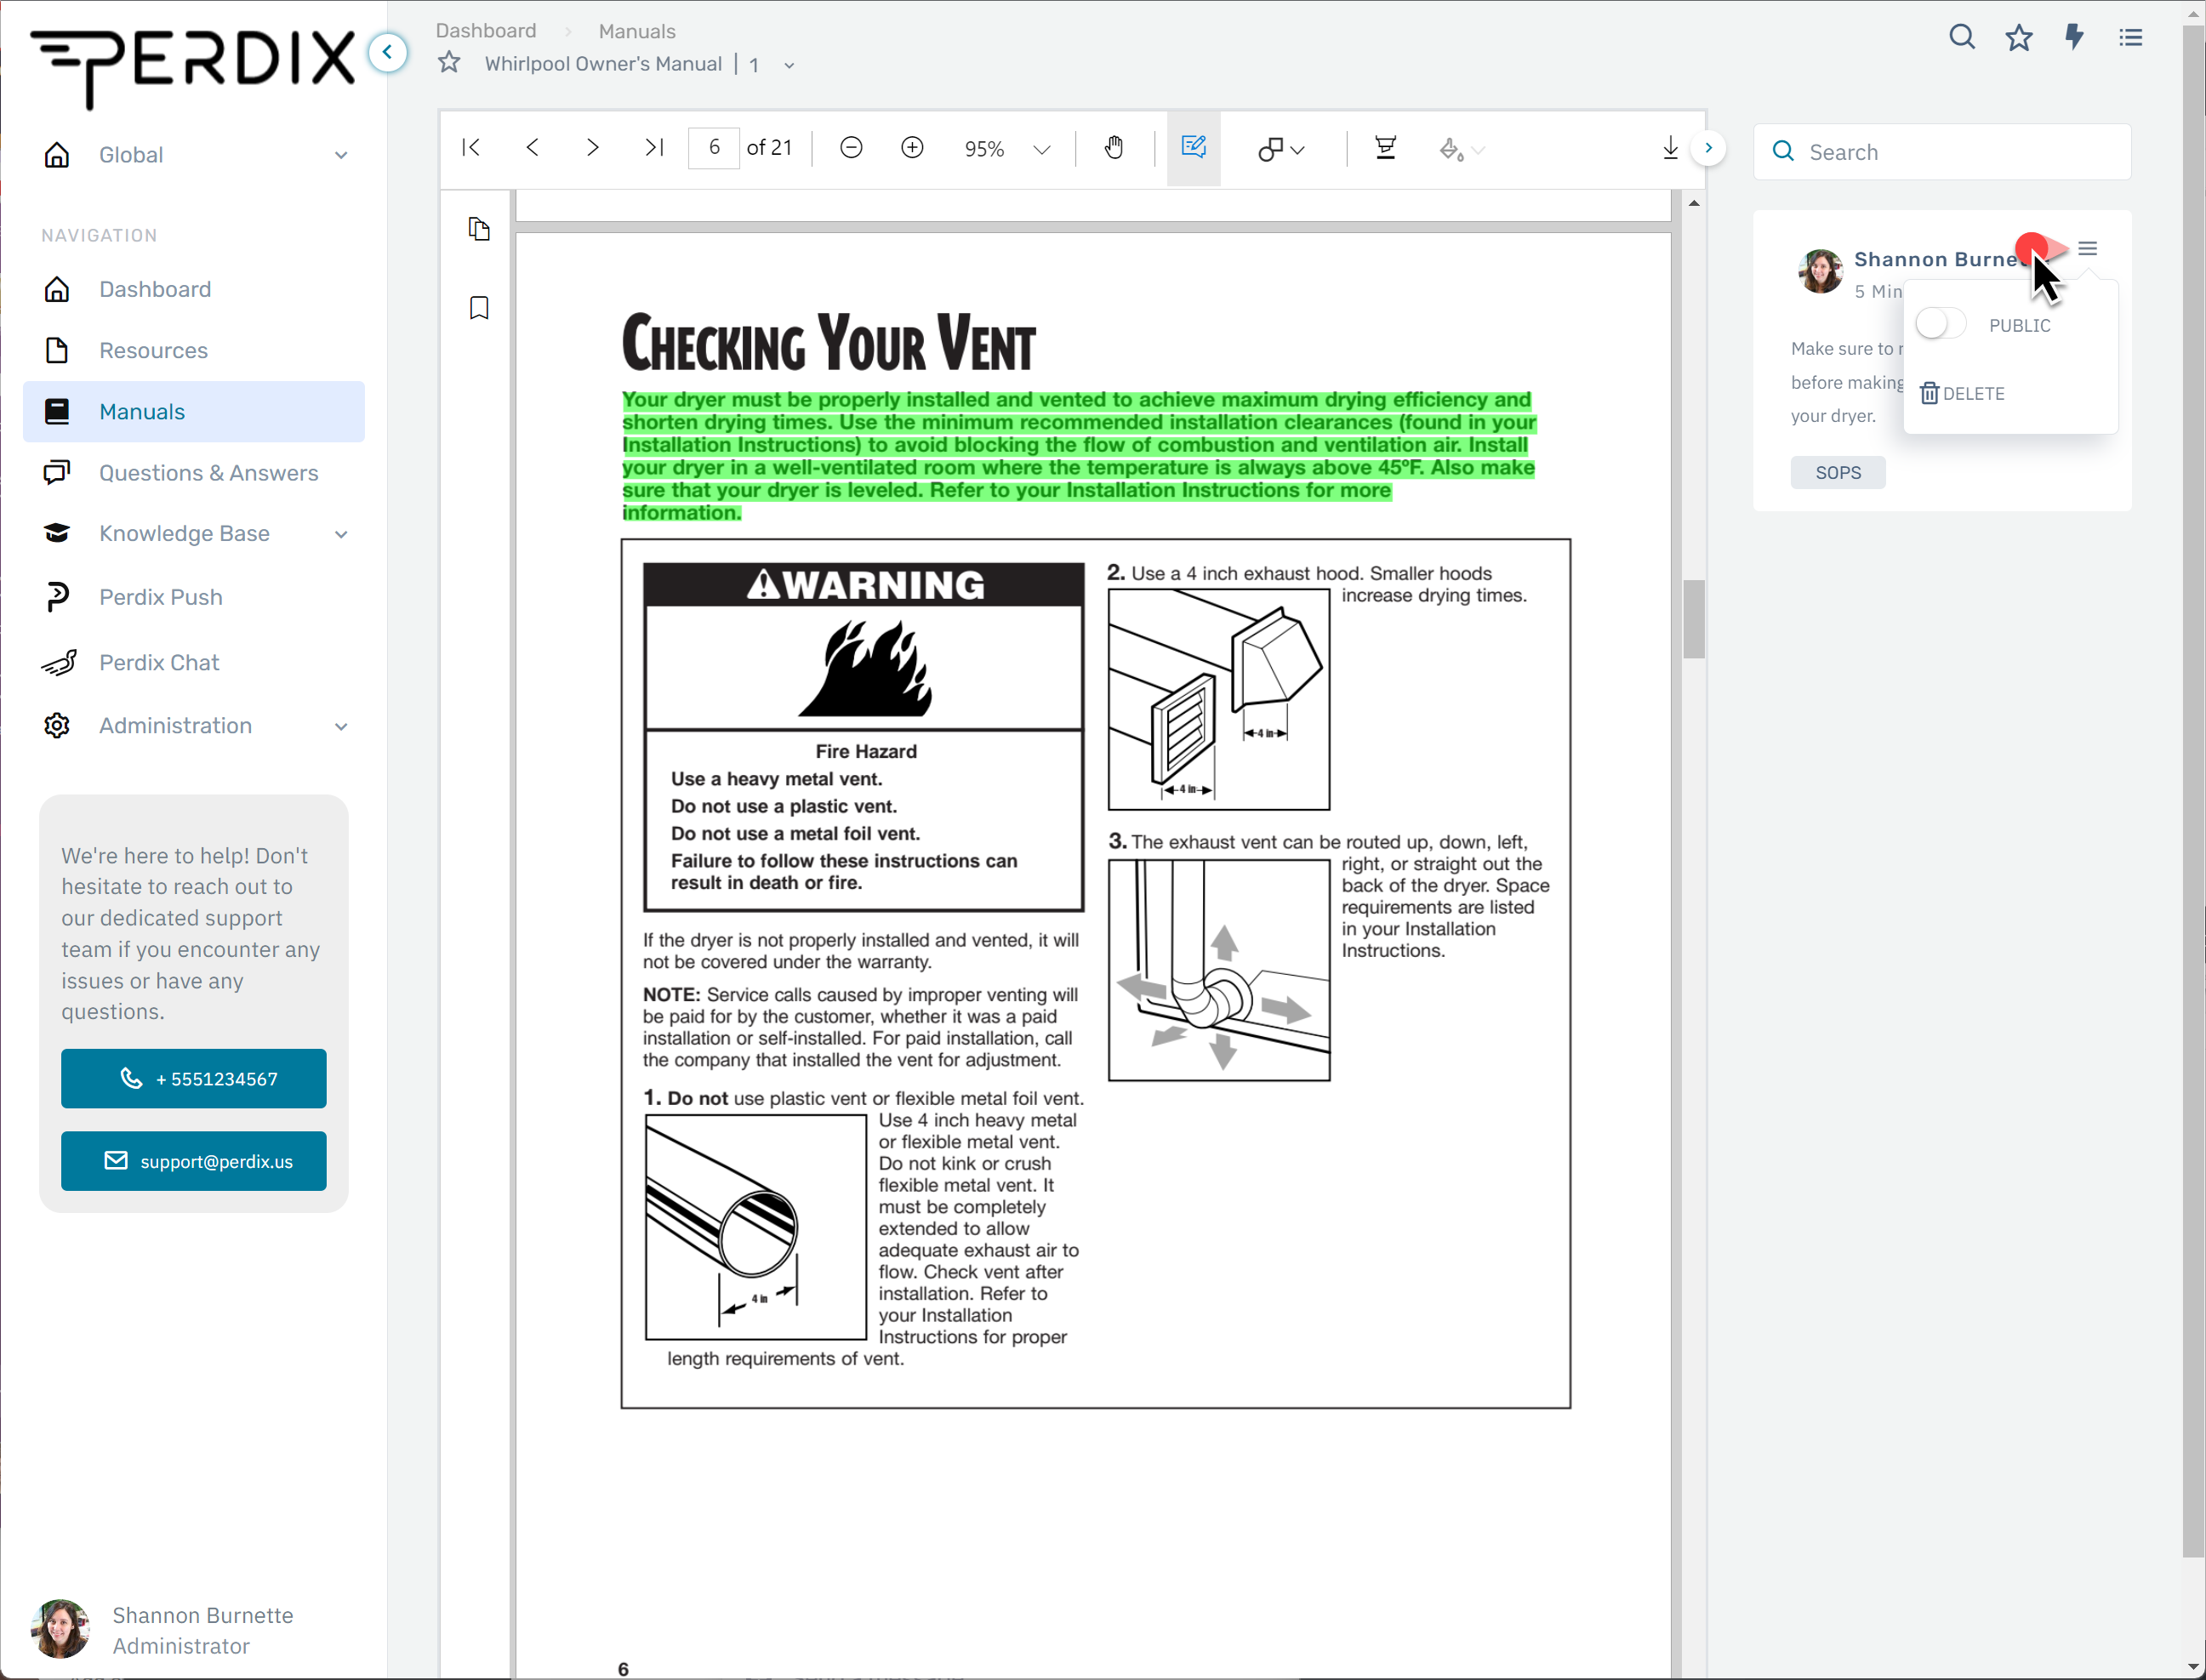Go to previous page
This screenshot has height=1680, width=2206.
533,148
